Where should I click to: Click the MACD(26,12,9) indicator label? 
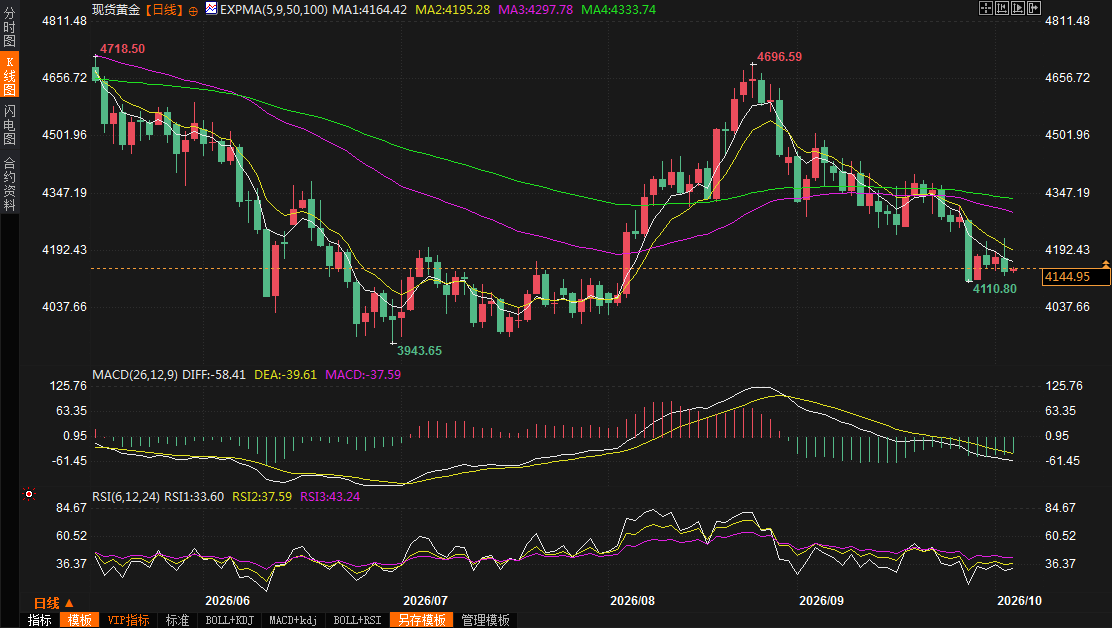[135, 374]
